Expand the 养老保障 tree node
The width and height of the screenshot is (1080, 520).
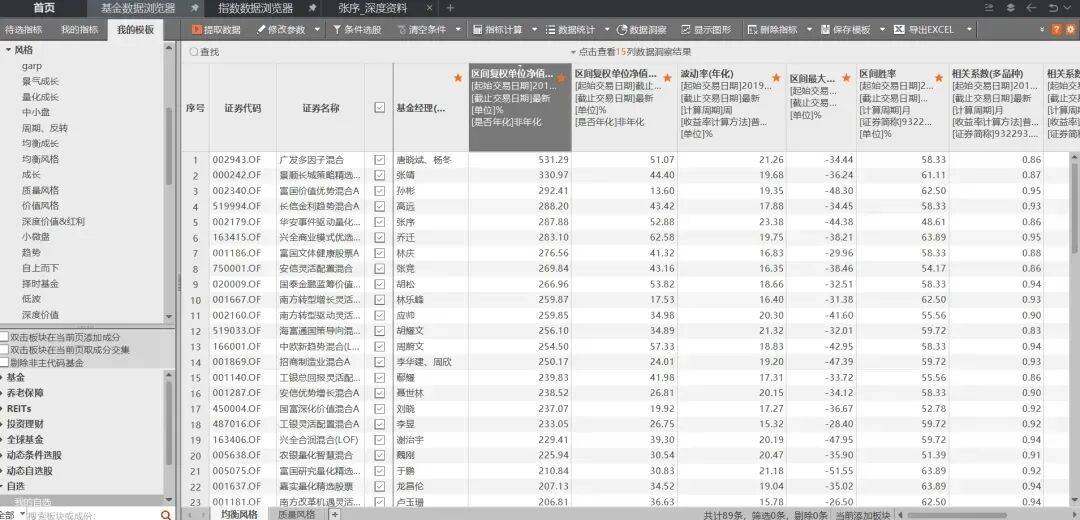(3, 393)
